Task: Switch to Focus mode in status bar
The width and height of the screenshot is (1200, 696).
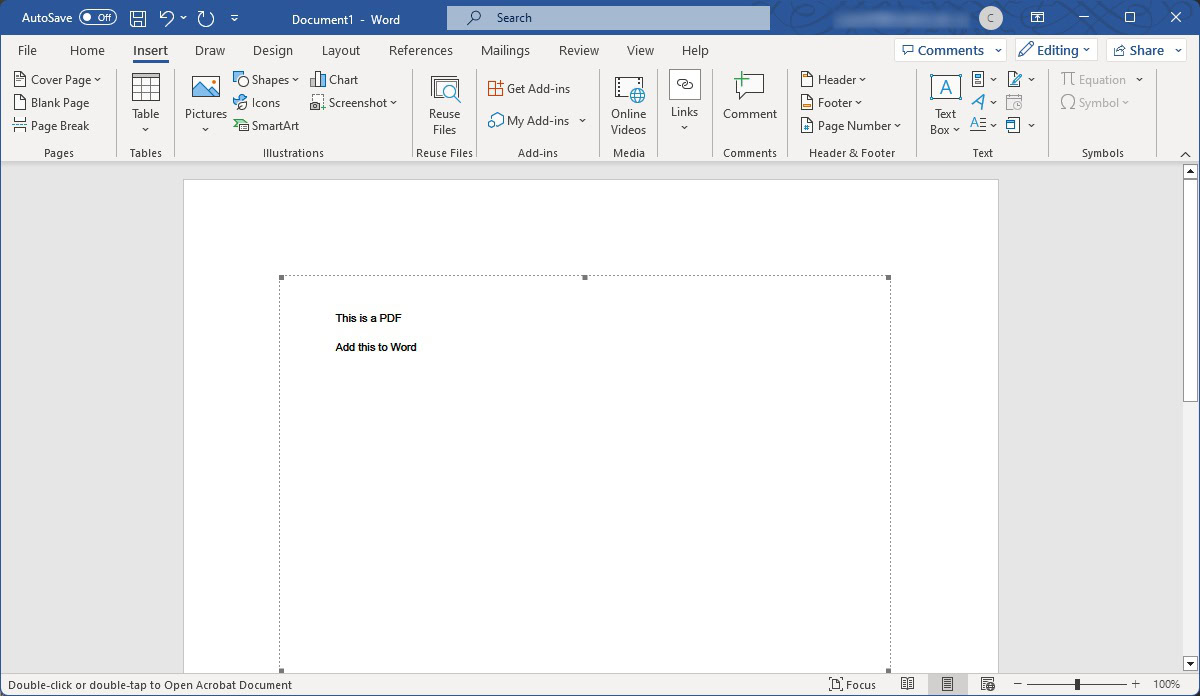Action: (x=852, y=685)
